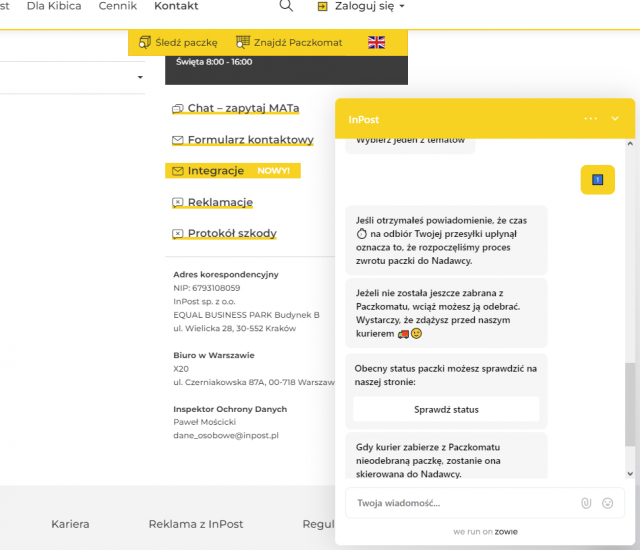The image size is (640, 550).
Task: Switch language with the UK flag
Action: (376, 42)
